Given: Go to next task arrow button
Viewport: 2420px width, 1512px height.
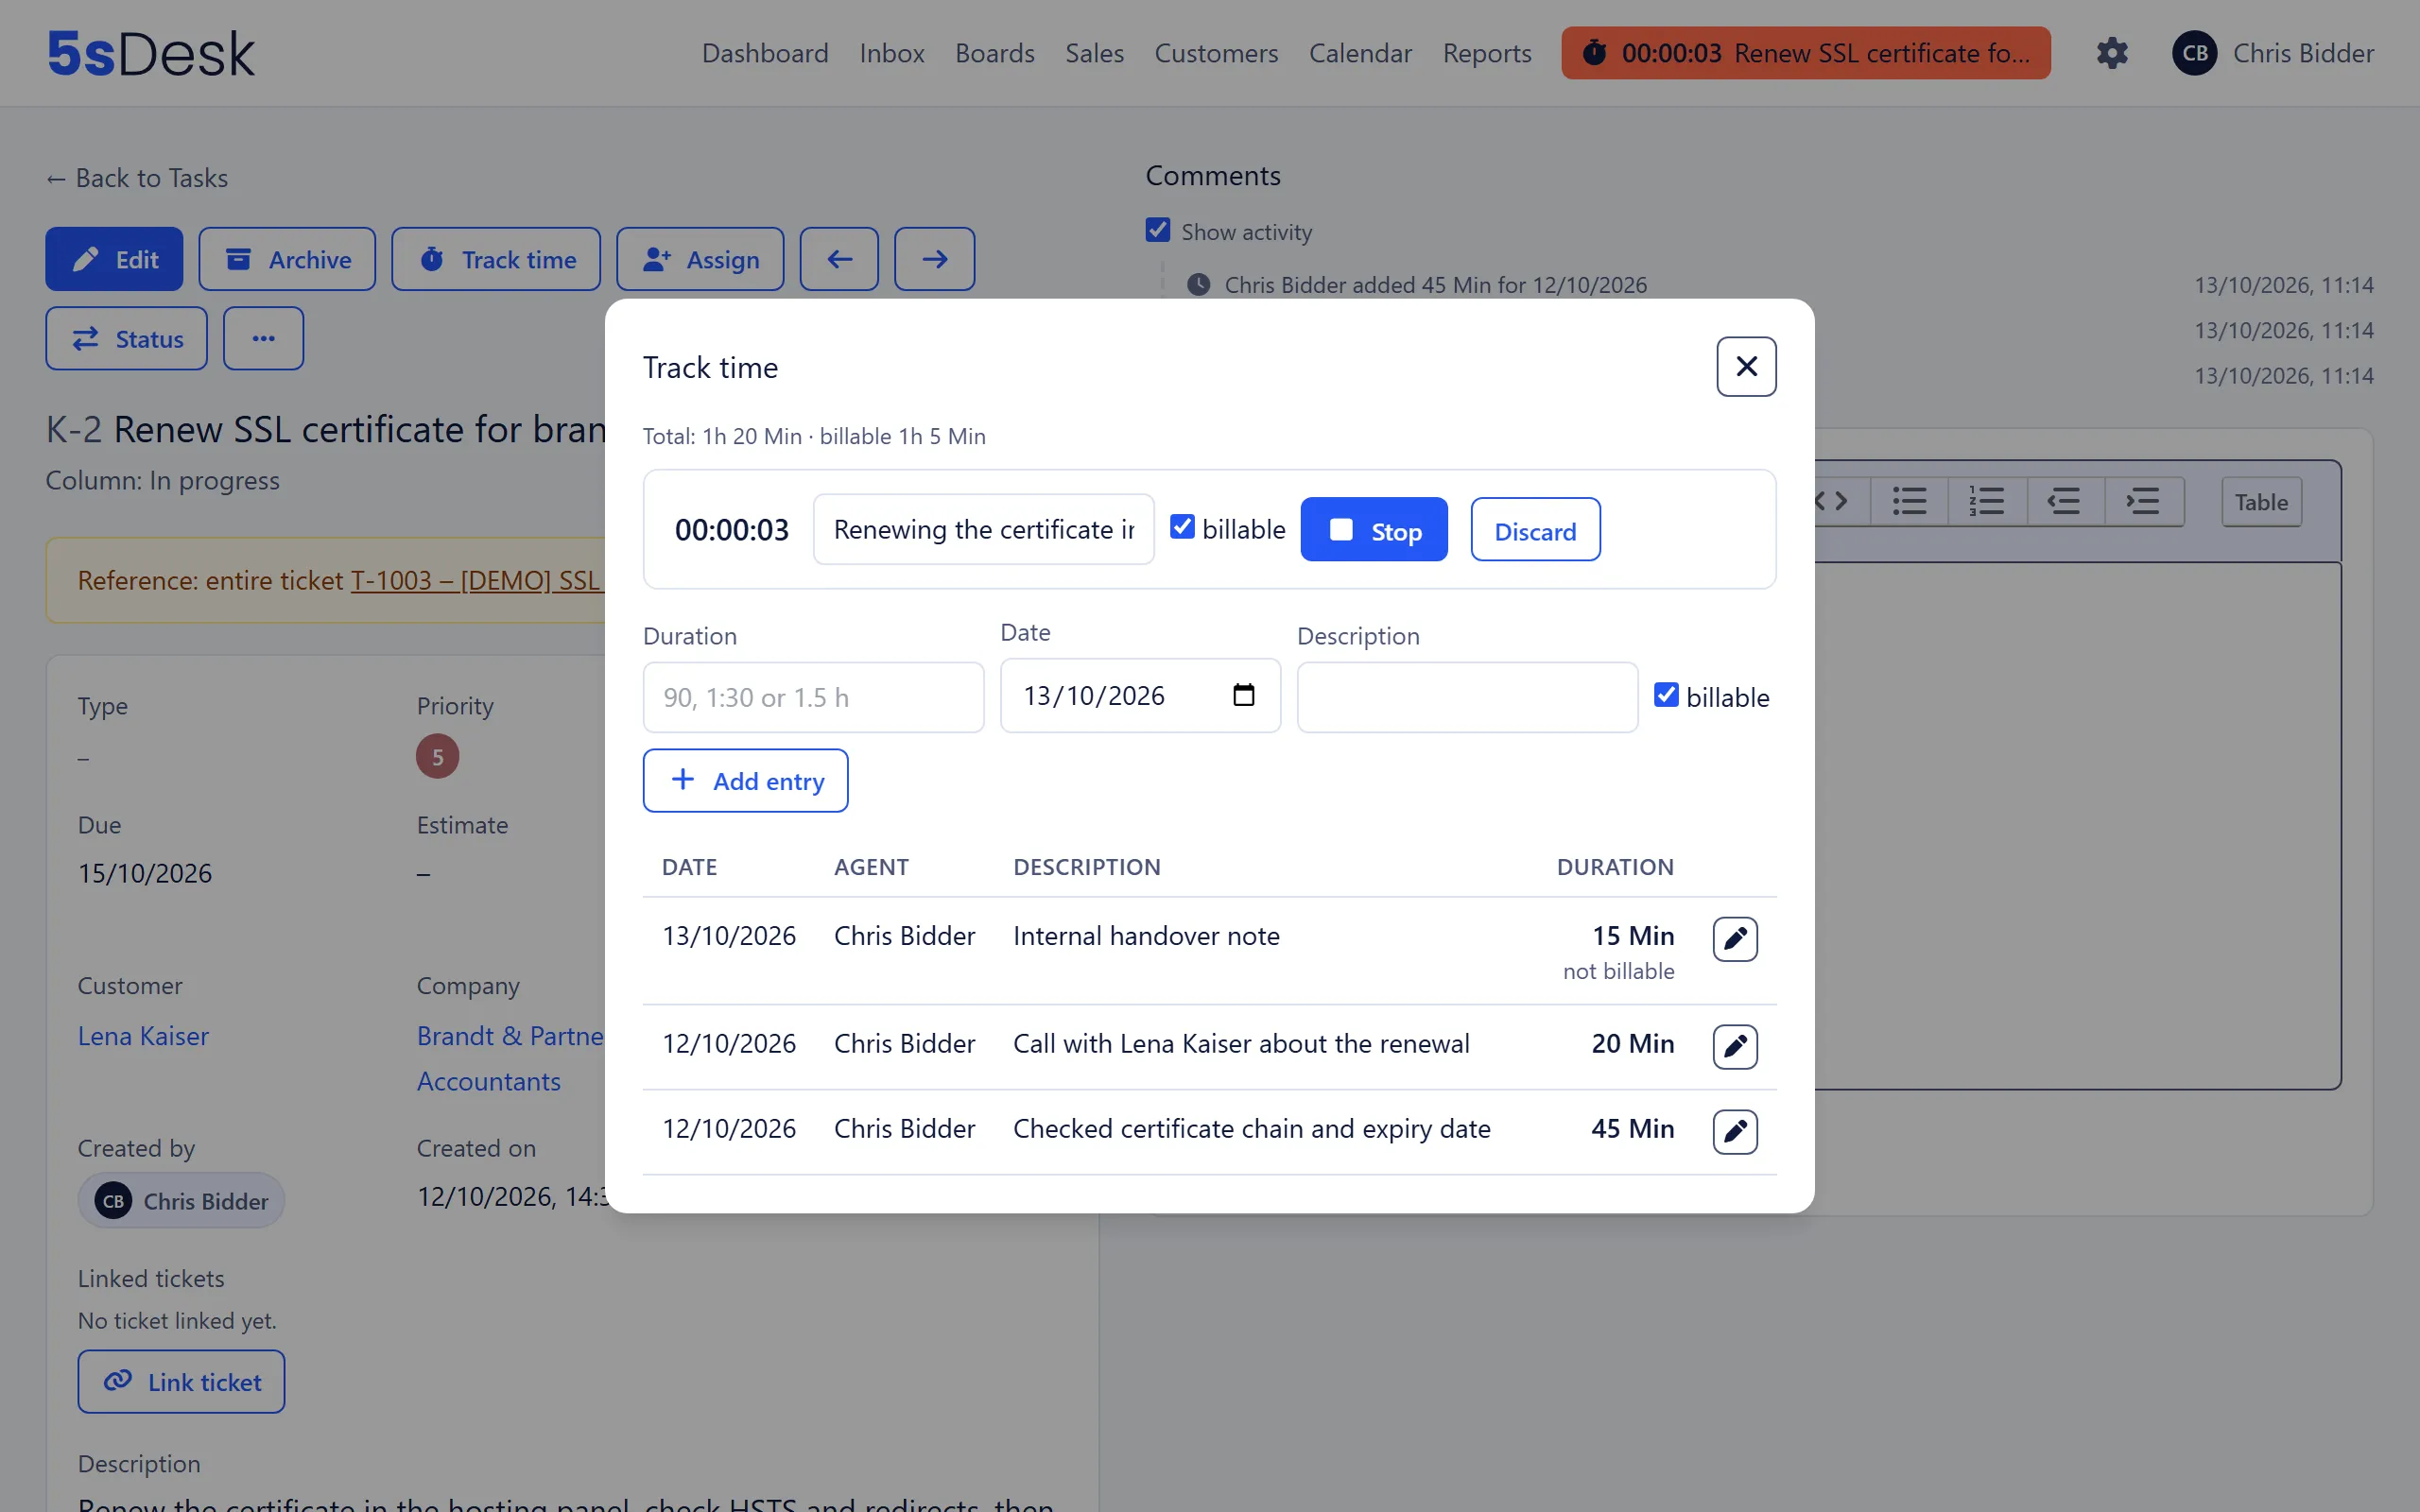Looking at the screenshot, I should coord(934,259).
